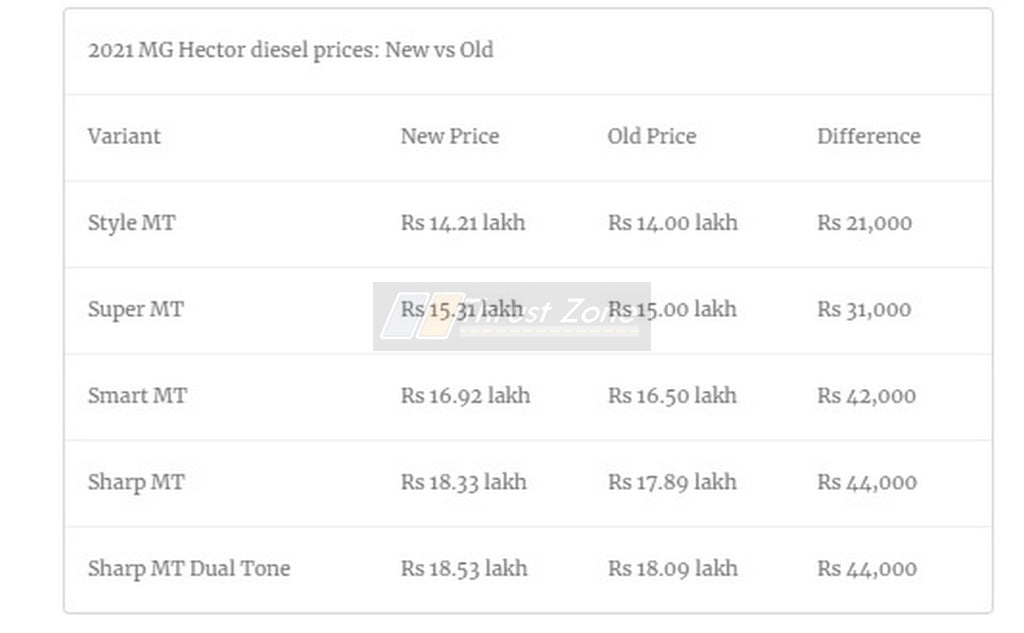The width and height of the screenshot is (1024, 633).
Task: Click the Rs 16.92 lakh new price
Action: [466, 395]
